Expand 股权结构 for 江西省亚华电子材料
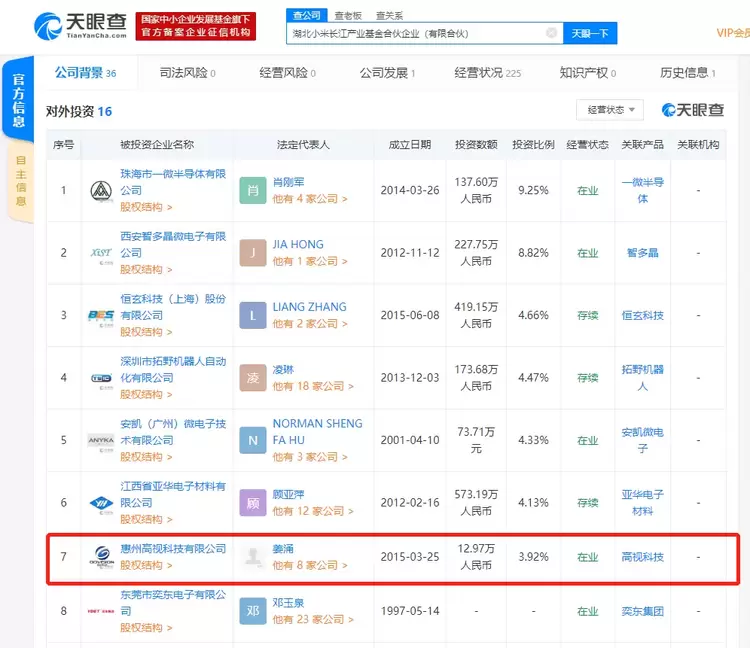This screenshot has width=750, height=648. pos(146,520)
